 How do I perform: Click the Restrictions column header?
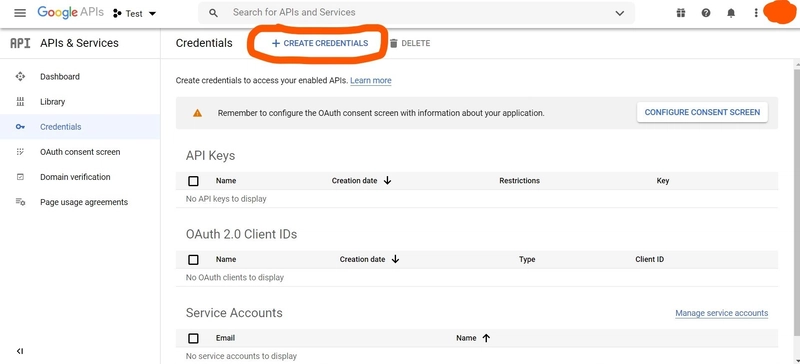519,181
